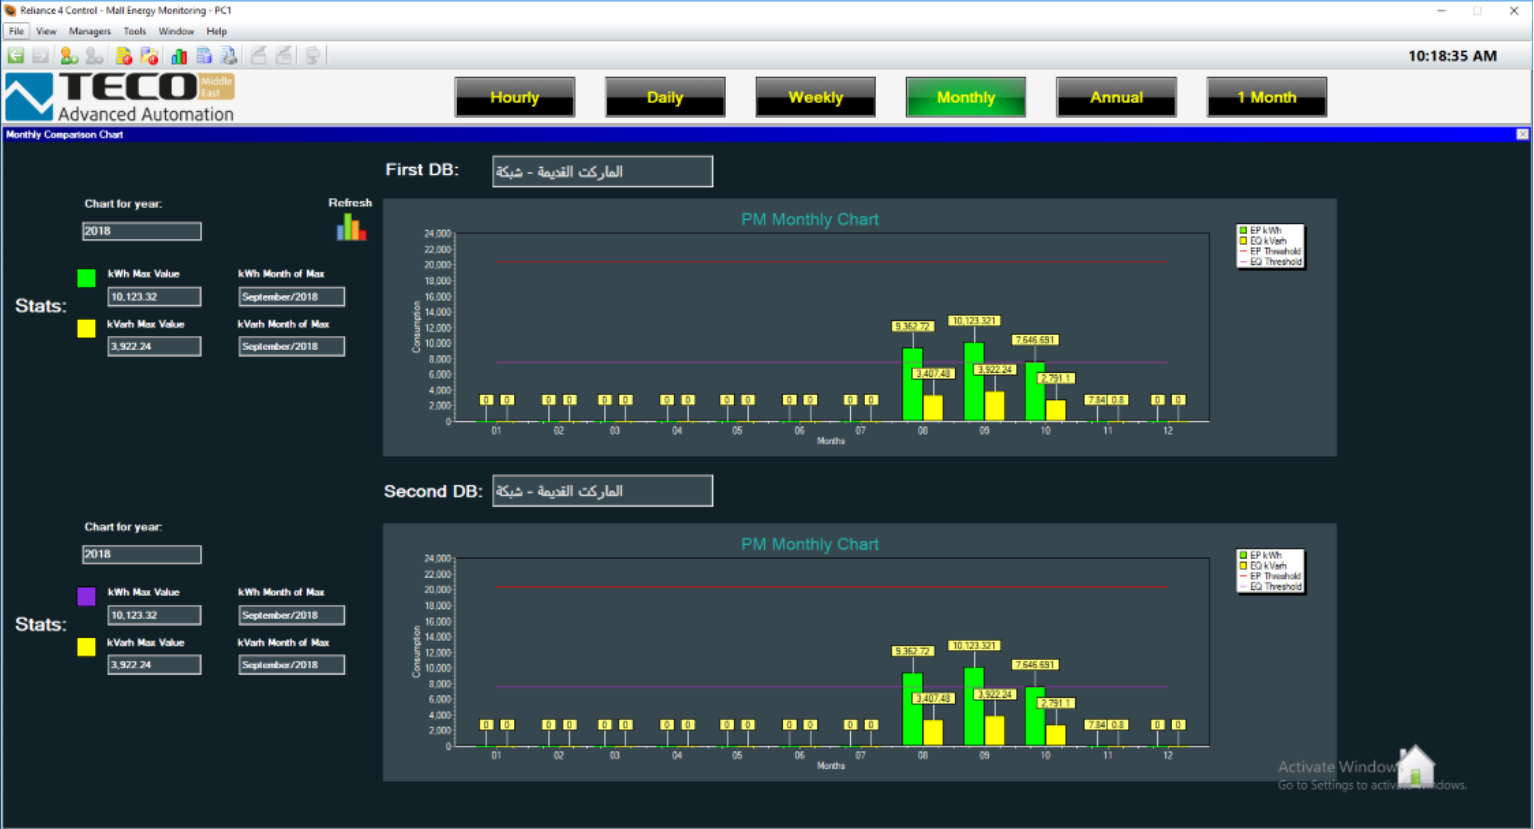Open the blue data table report icon
The image size is (1534, 829).
point(204,56)
